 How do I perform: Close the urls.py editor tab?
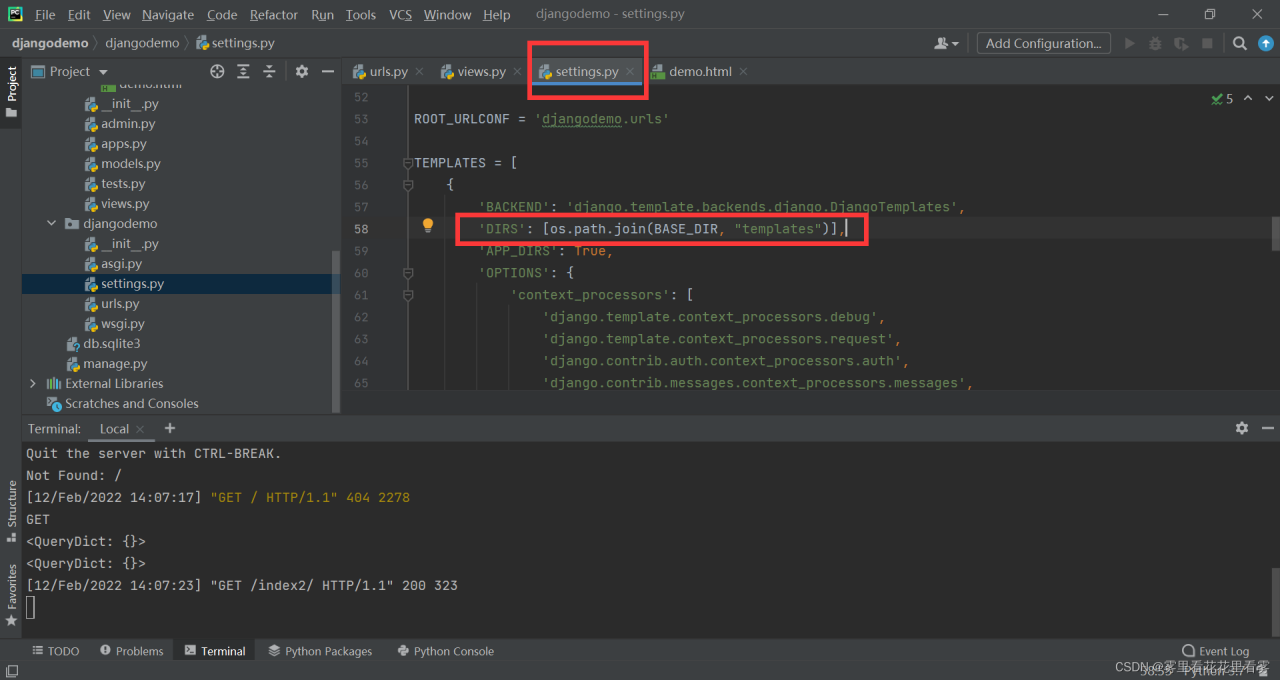point(419,71)
